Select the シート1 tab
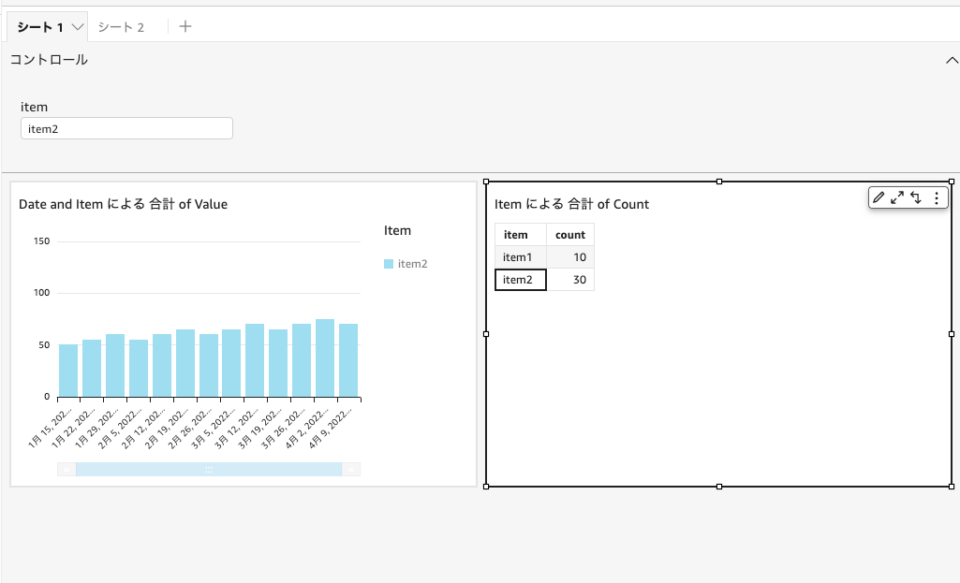 point(40,27)
